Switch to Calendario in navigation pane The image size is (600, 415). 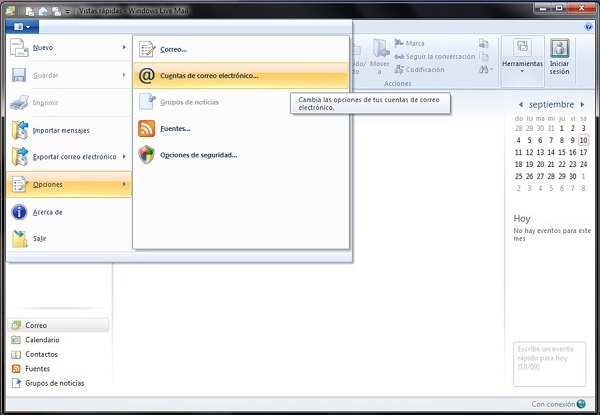[58, 340]
